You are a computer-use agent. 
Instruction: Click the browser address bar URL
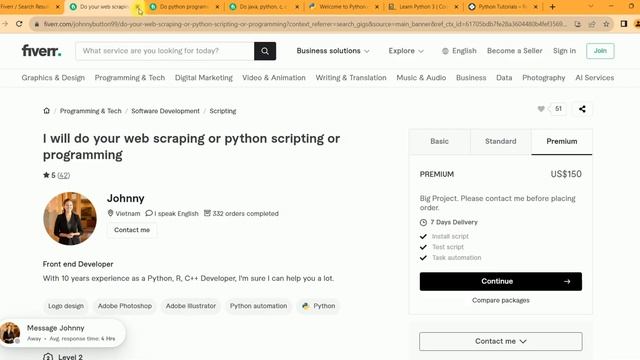coord(304,24)
